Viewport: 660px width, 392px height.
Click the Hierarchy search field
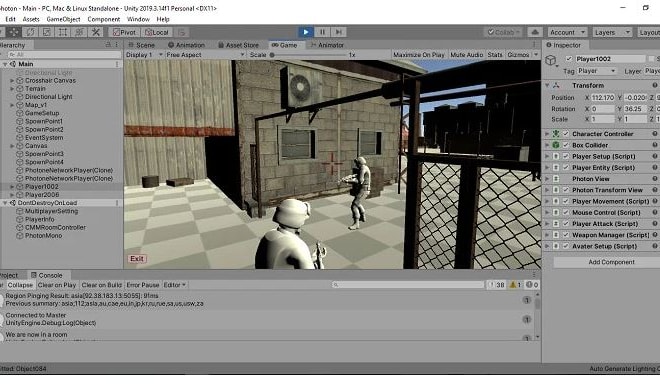(x=64, y=55)
